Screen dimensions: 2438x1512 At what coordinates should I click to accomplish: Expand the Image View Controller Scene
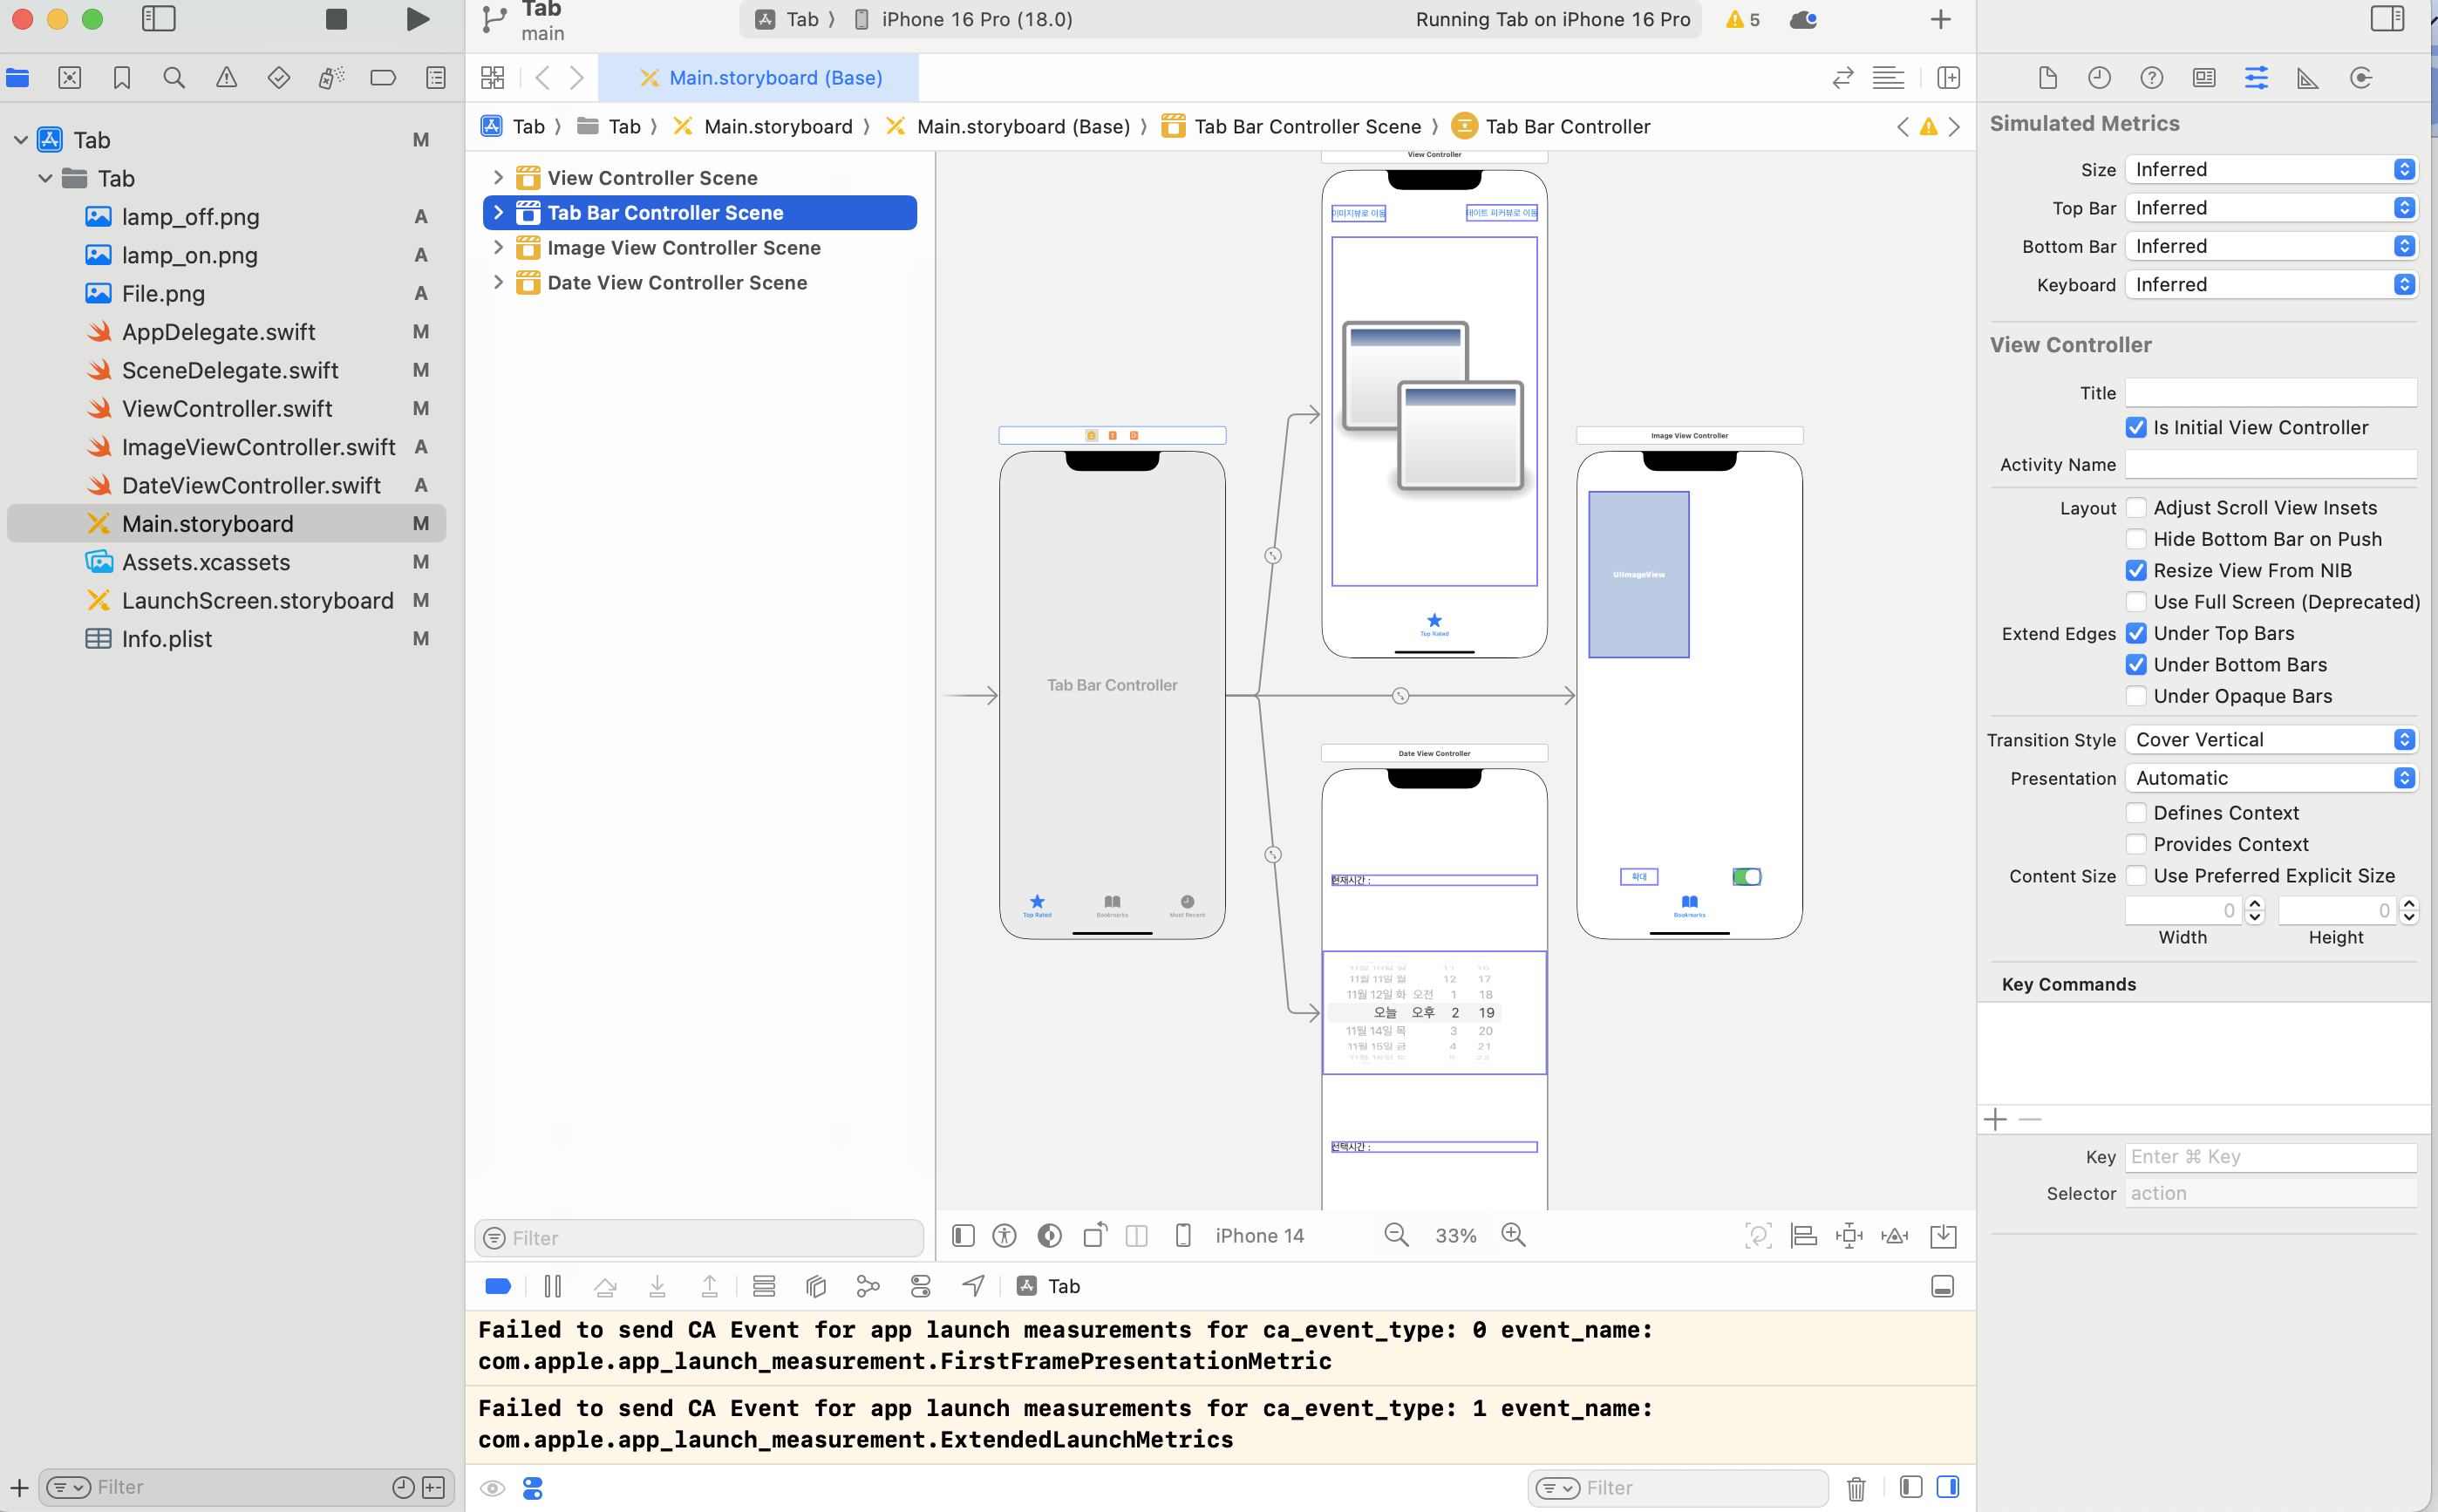coord(498,248)
